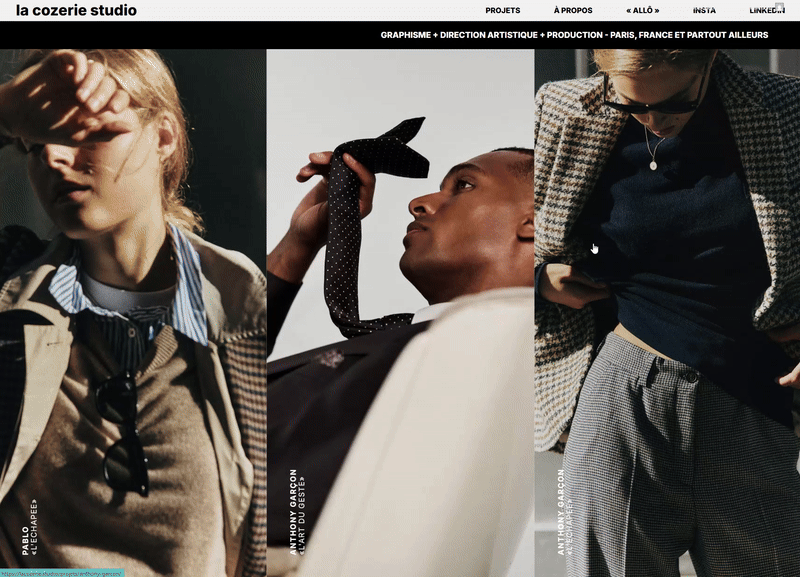Open the Projets menu item

[x=502, y=11]
